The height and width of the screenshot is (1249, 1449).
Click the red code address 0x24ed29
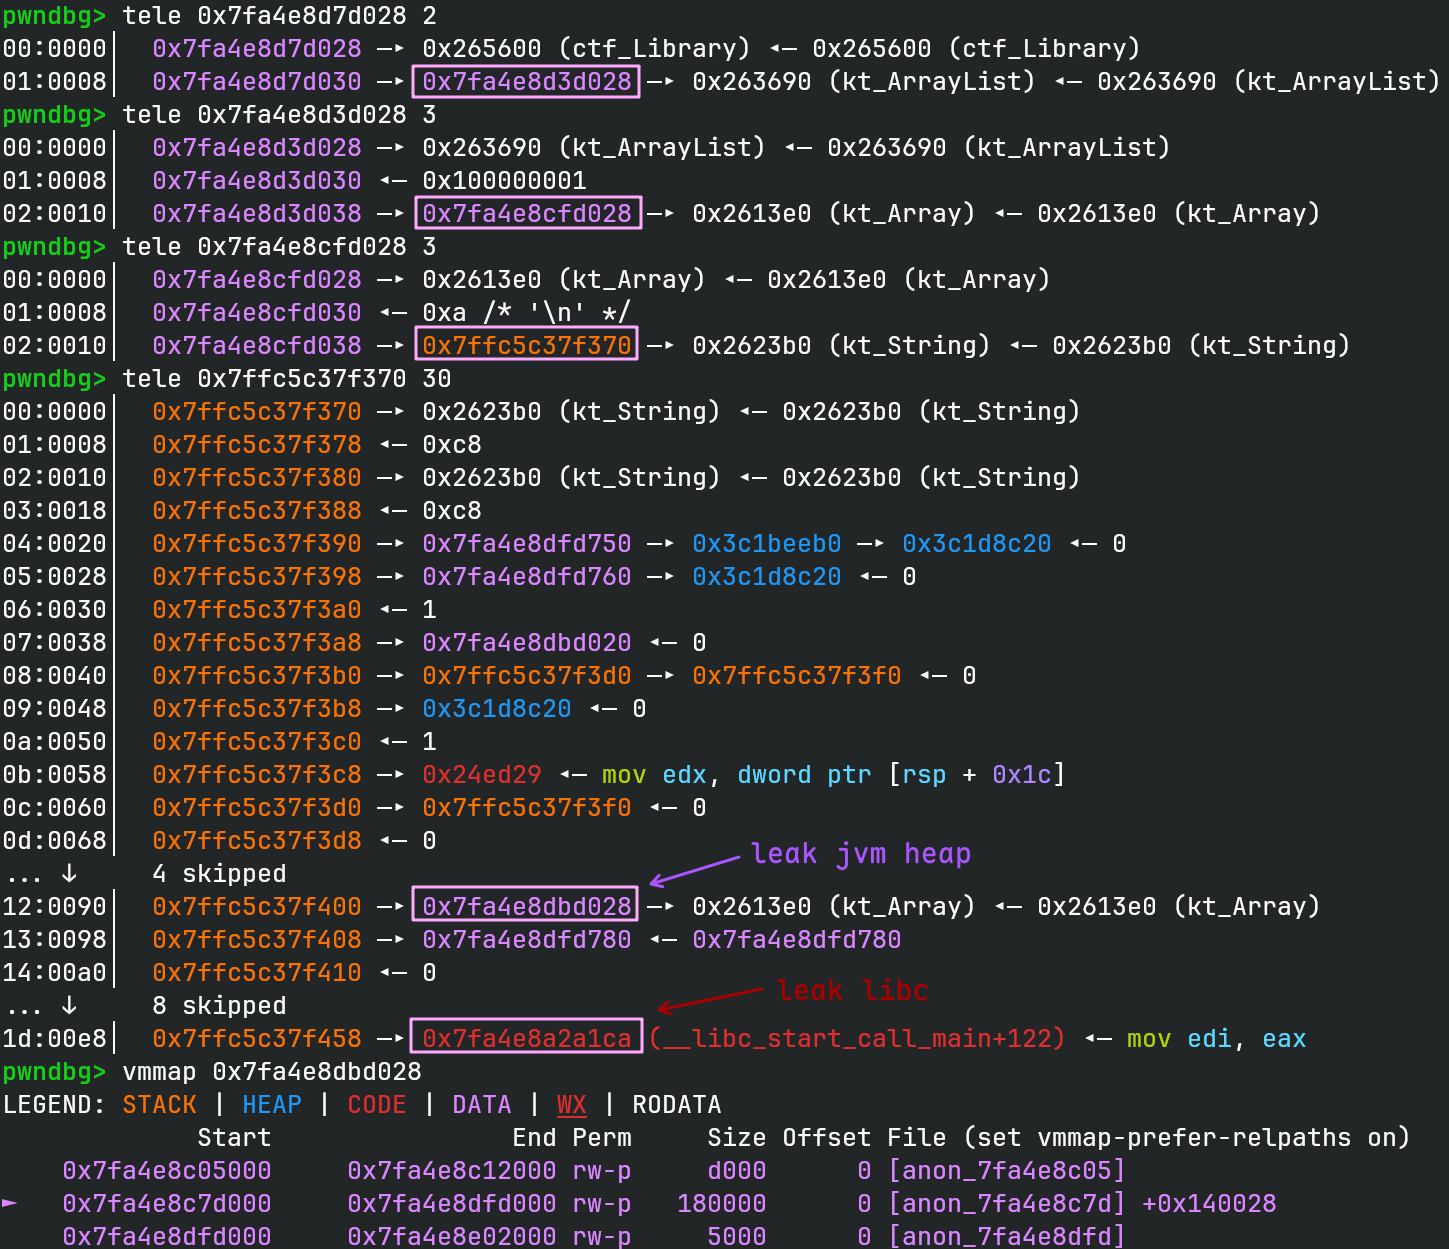pos(481,774)
